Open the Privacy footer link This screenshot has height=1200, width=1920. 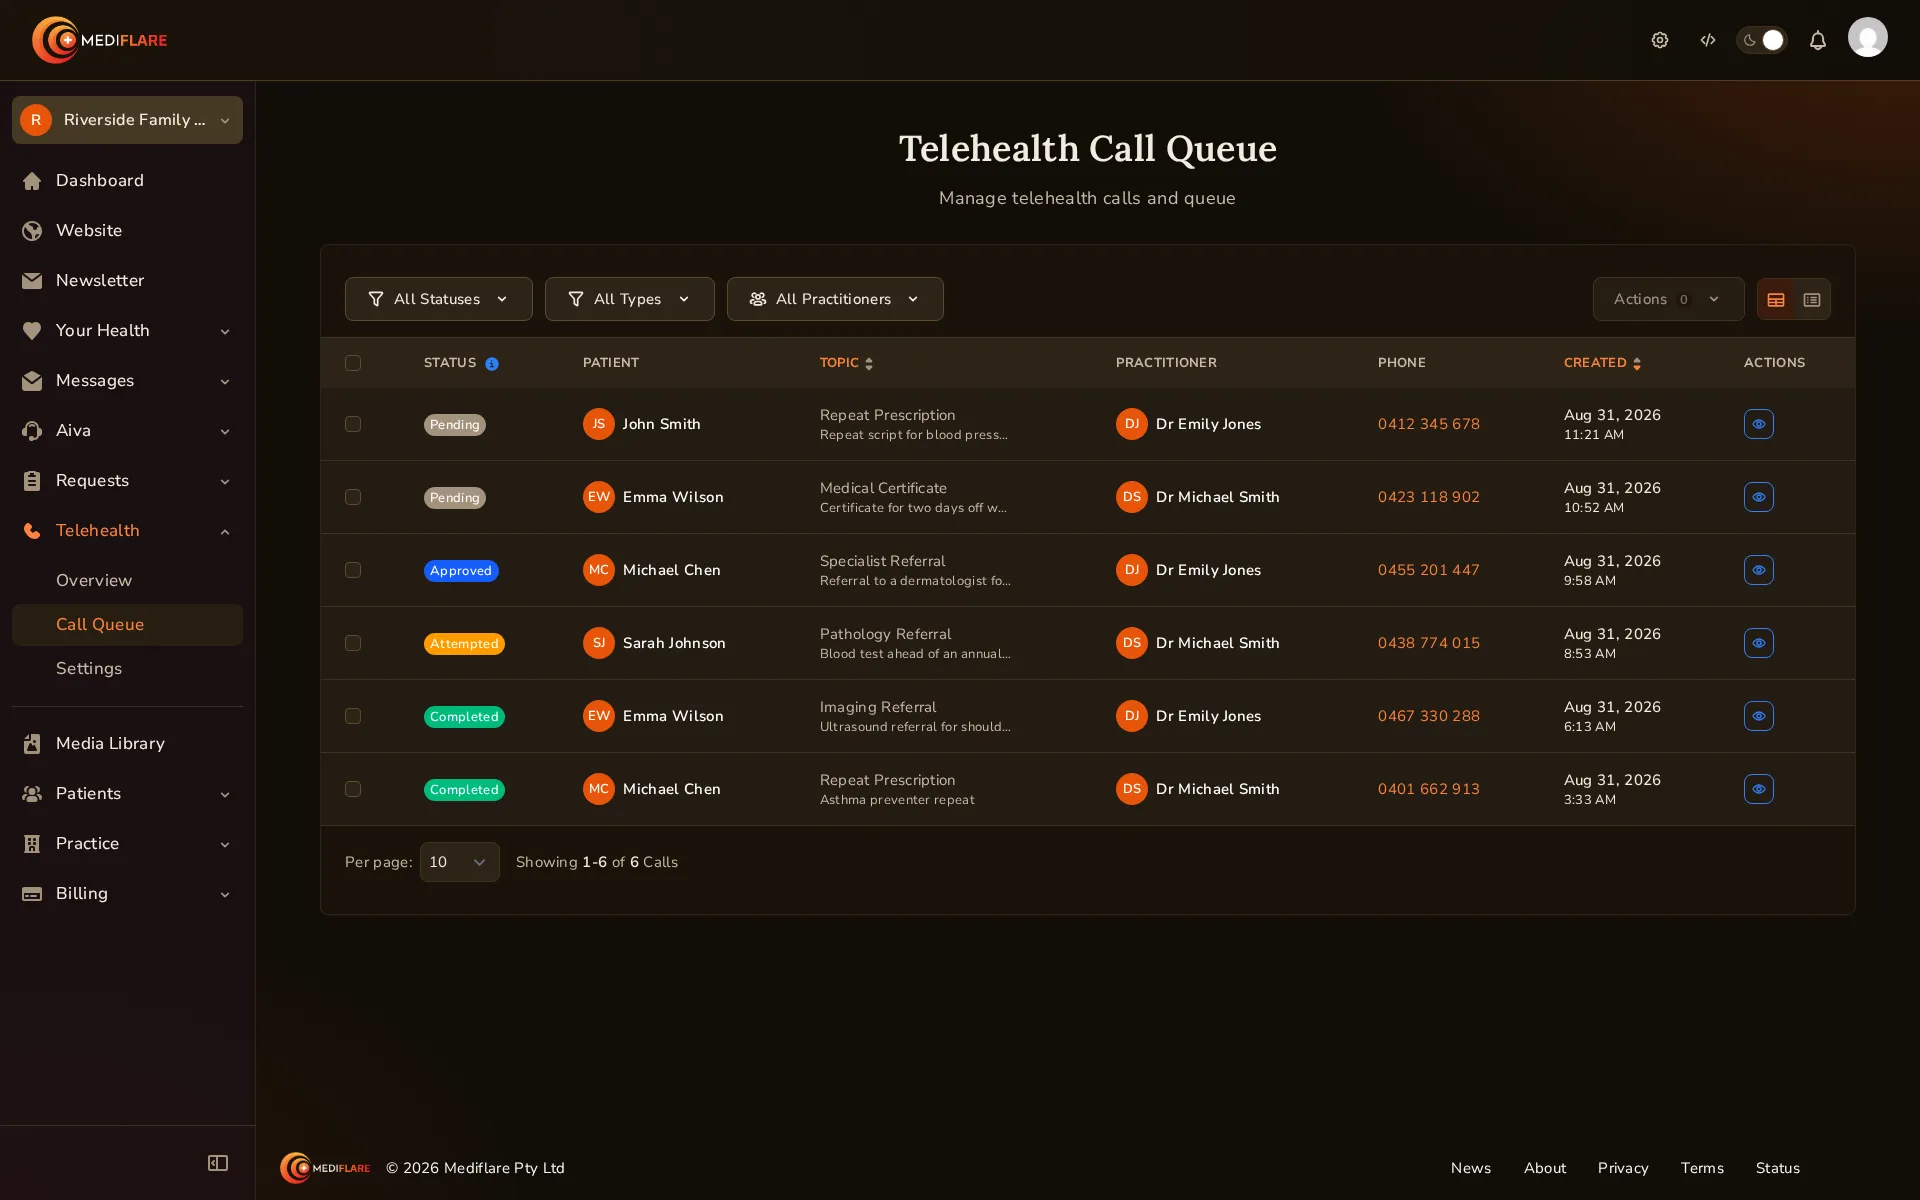1622,1168
